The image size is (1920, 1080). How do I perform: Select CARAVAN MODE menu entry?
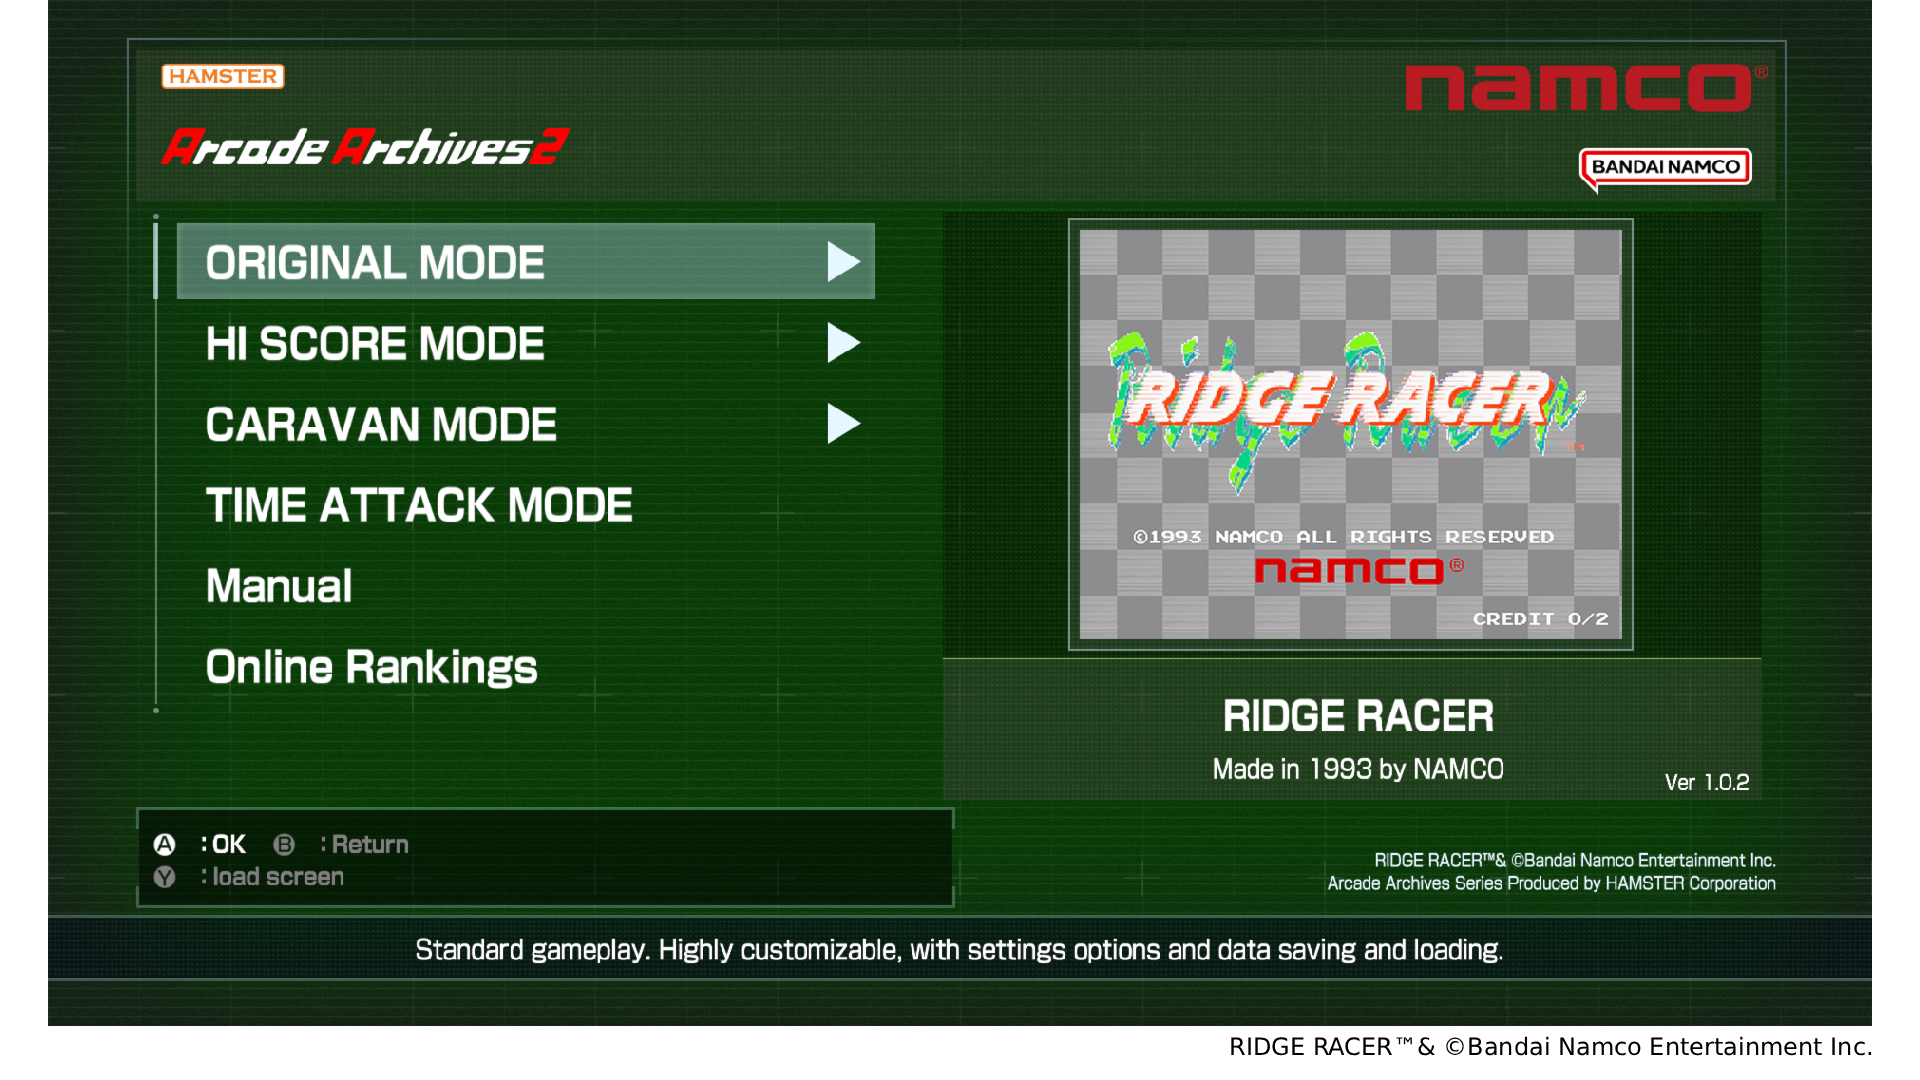click(525, 424)
